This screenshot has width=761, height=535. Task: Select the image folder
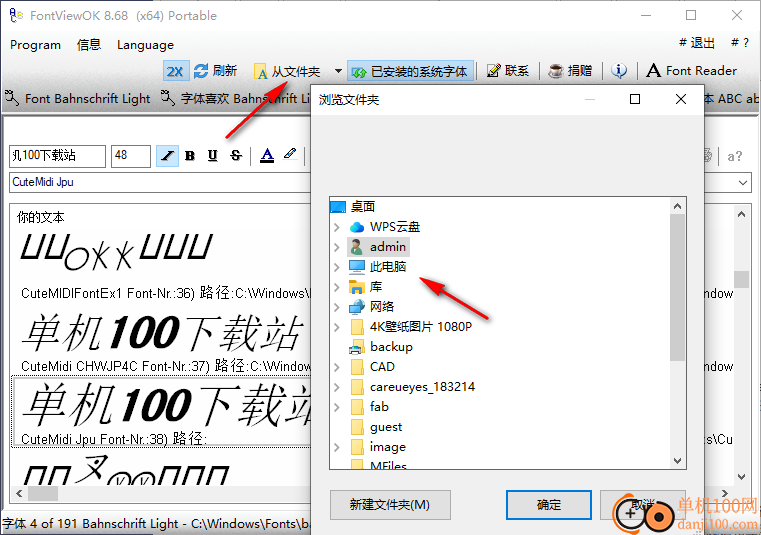[378, 447]
